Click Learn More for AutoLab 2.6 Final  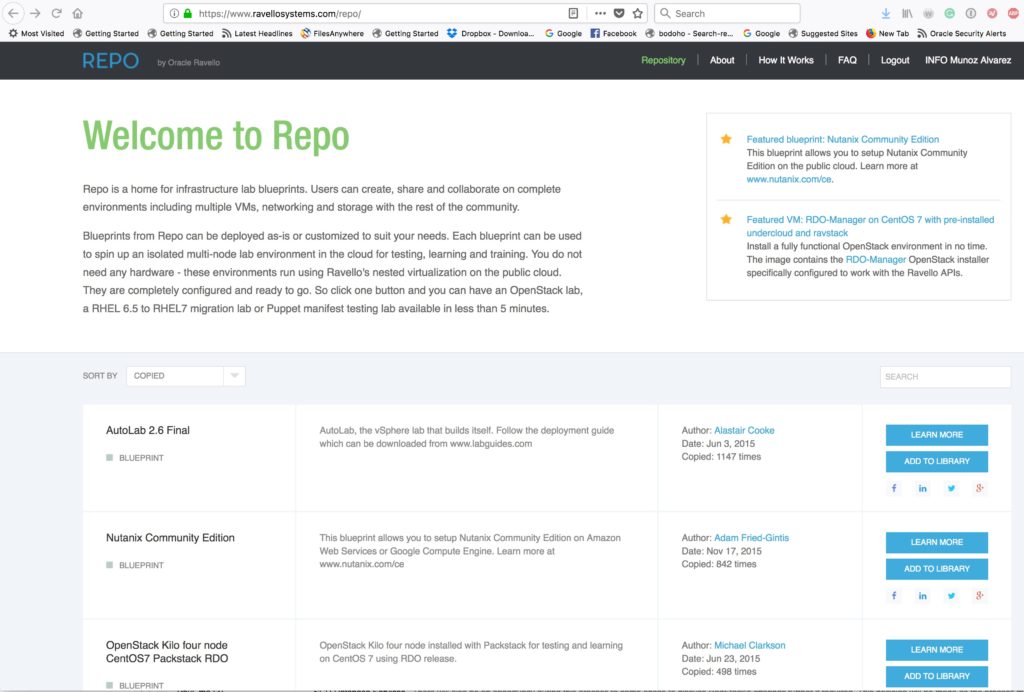936,435
